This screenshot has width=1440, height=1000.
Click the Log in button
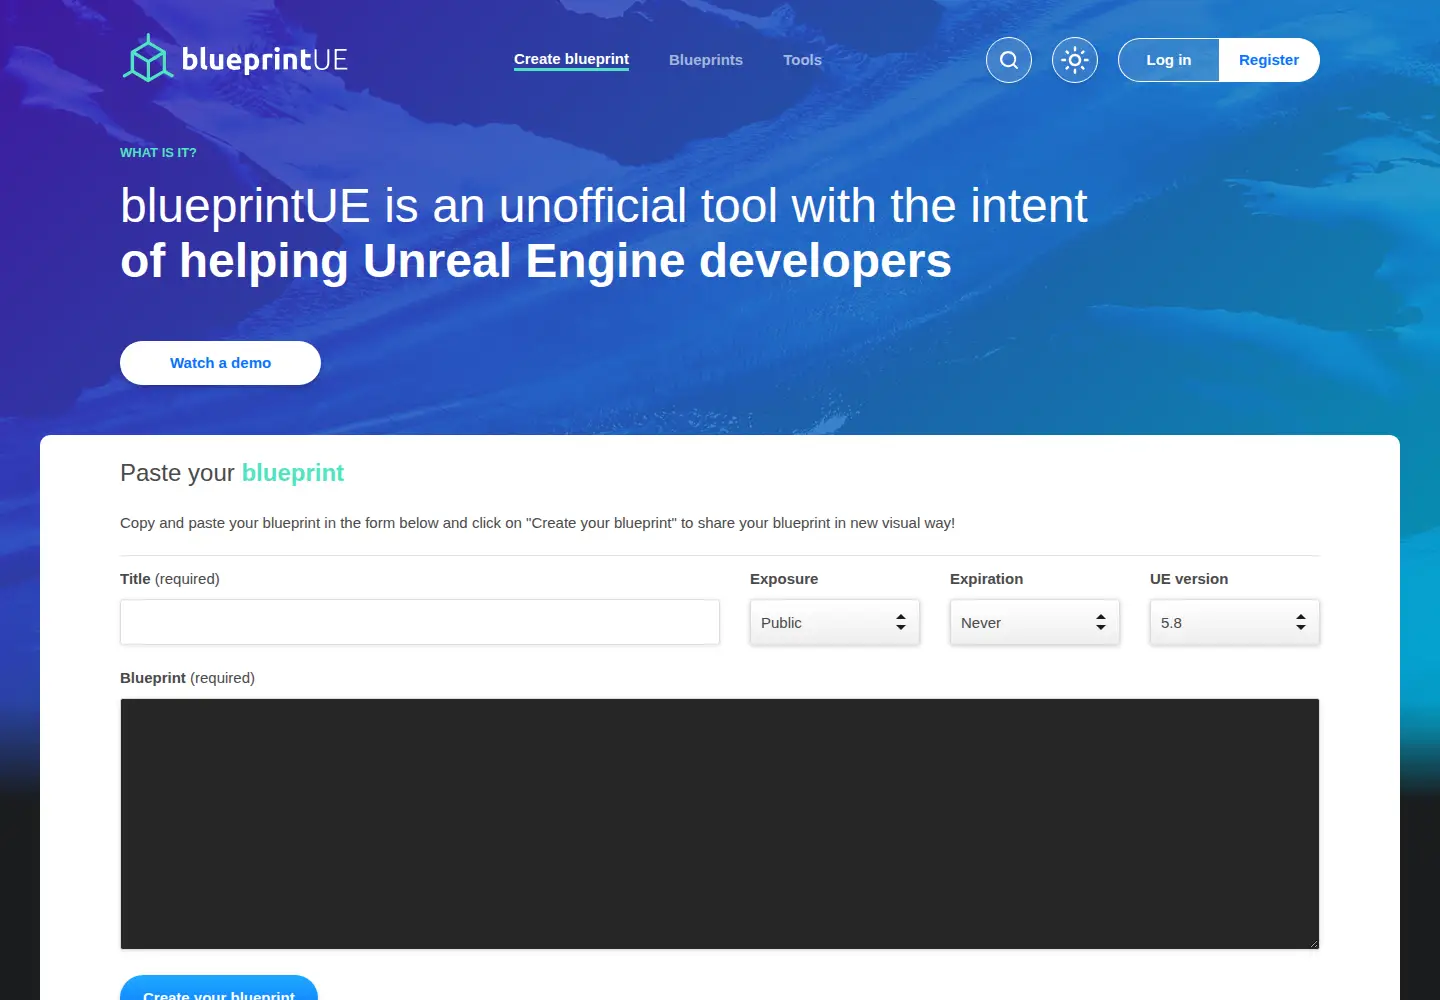point(1169,60)
